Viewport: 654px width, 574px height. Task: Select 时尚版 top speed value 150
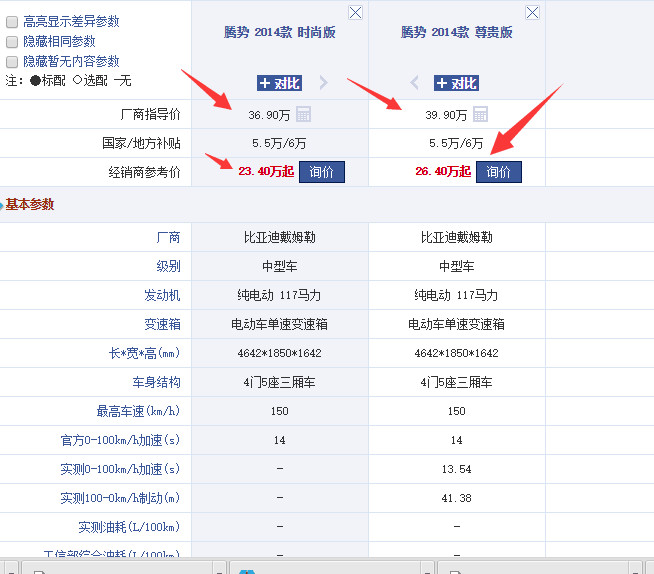pyautogui.click(x=279, y=411)
